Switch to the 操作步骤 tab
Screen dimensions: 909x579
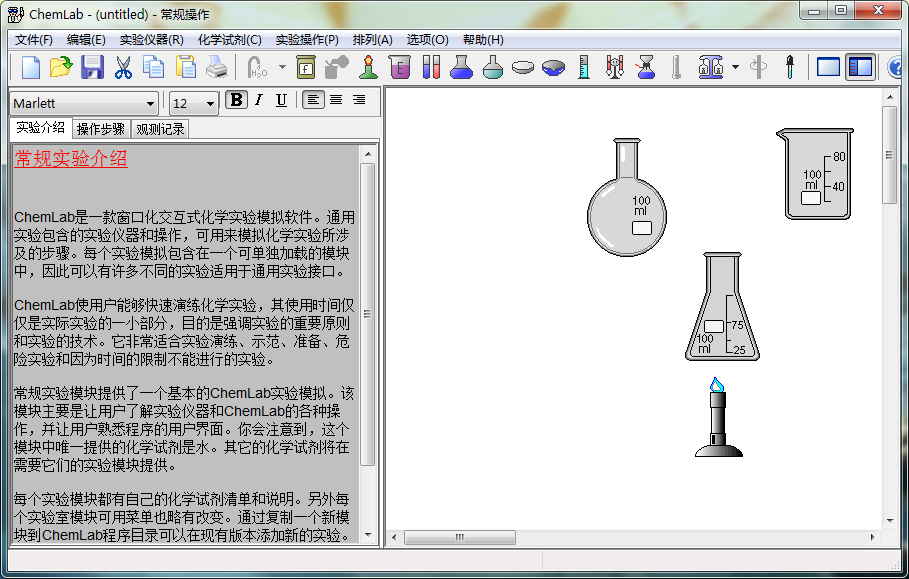101,129
